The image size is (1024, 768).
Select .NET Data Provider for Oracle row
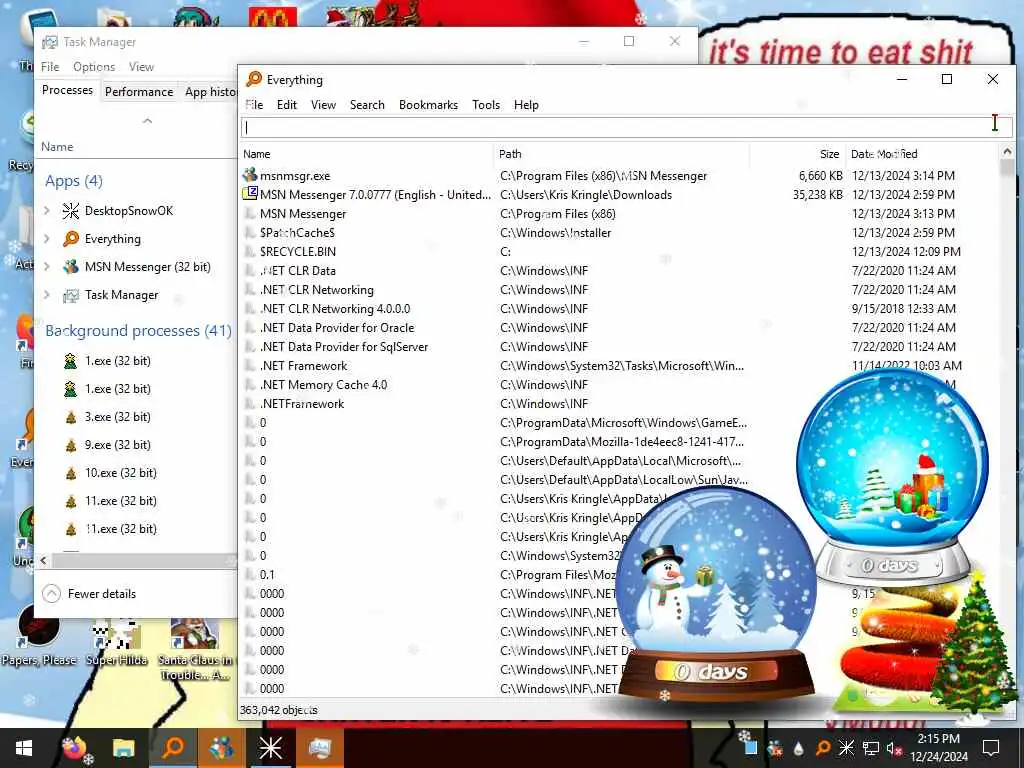click(619, 327)
